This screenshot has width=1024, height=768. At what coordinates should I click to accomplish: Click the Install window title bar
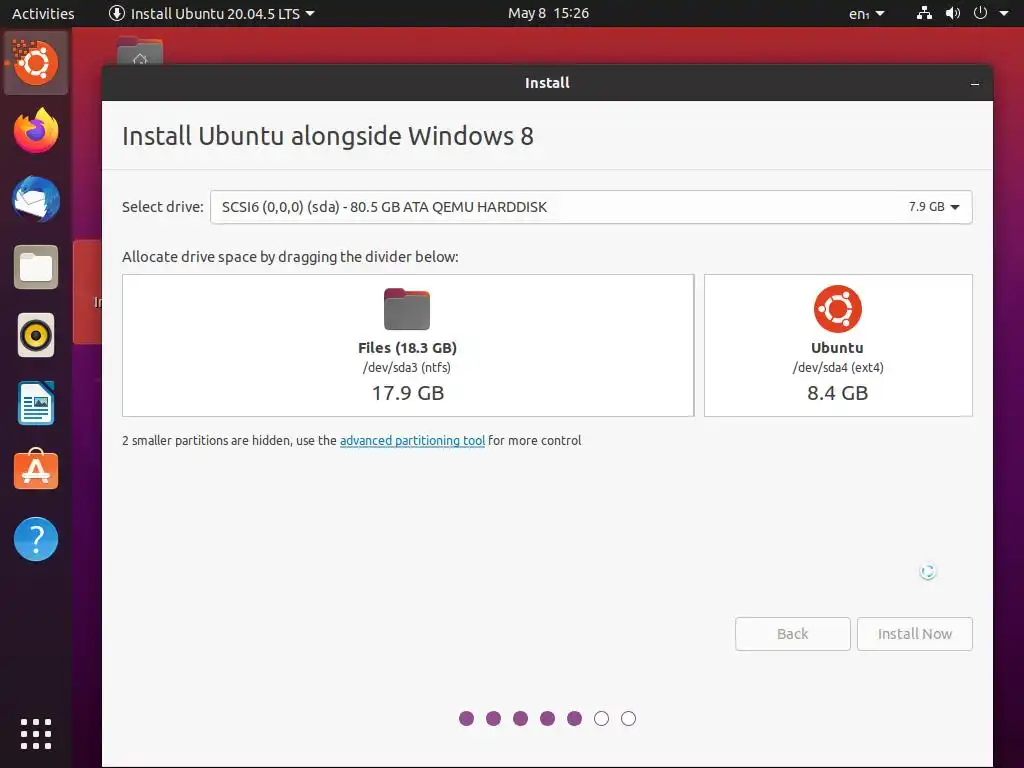pos(547,83)
